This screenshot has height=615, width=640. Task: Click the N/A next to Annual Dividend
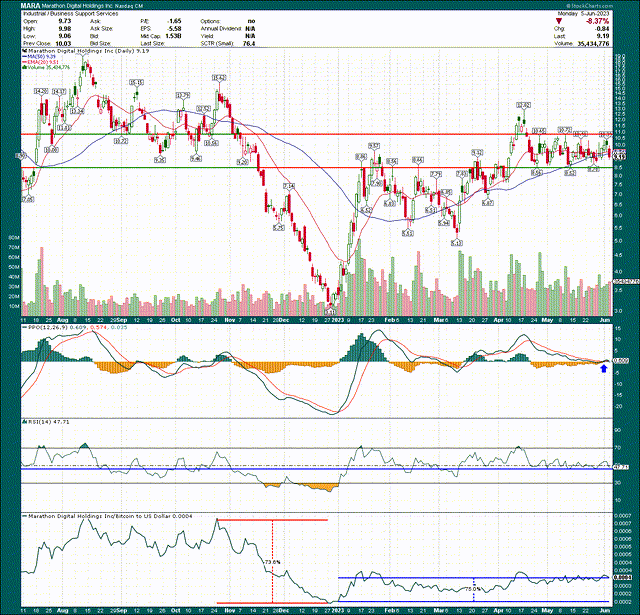pyautogui.click(x=250, y=29)
